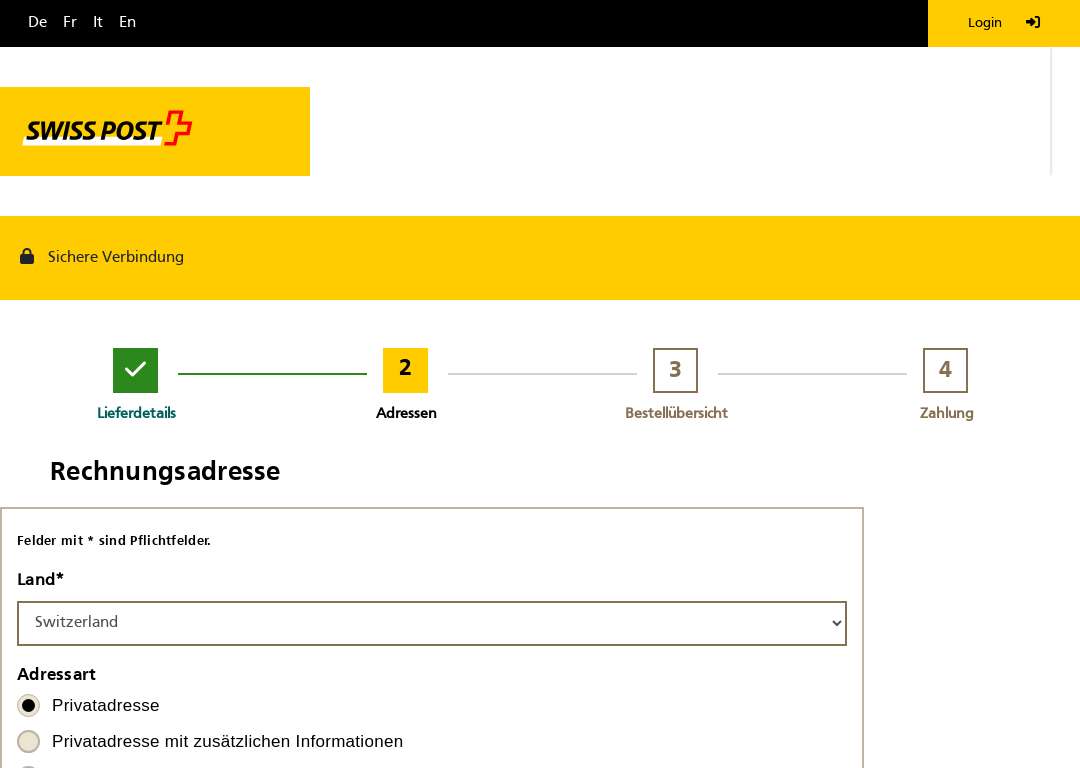Screen dimensions: 1080x768
Task: Open the Swiss Post logo homepage
Action: click(x=108, y=129)
